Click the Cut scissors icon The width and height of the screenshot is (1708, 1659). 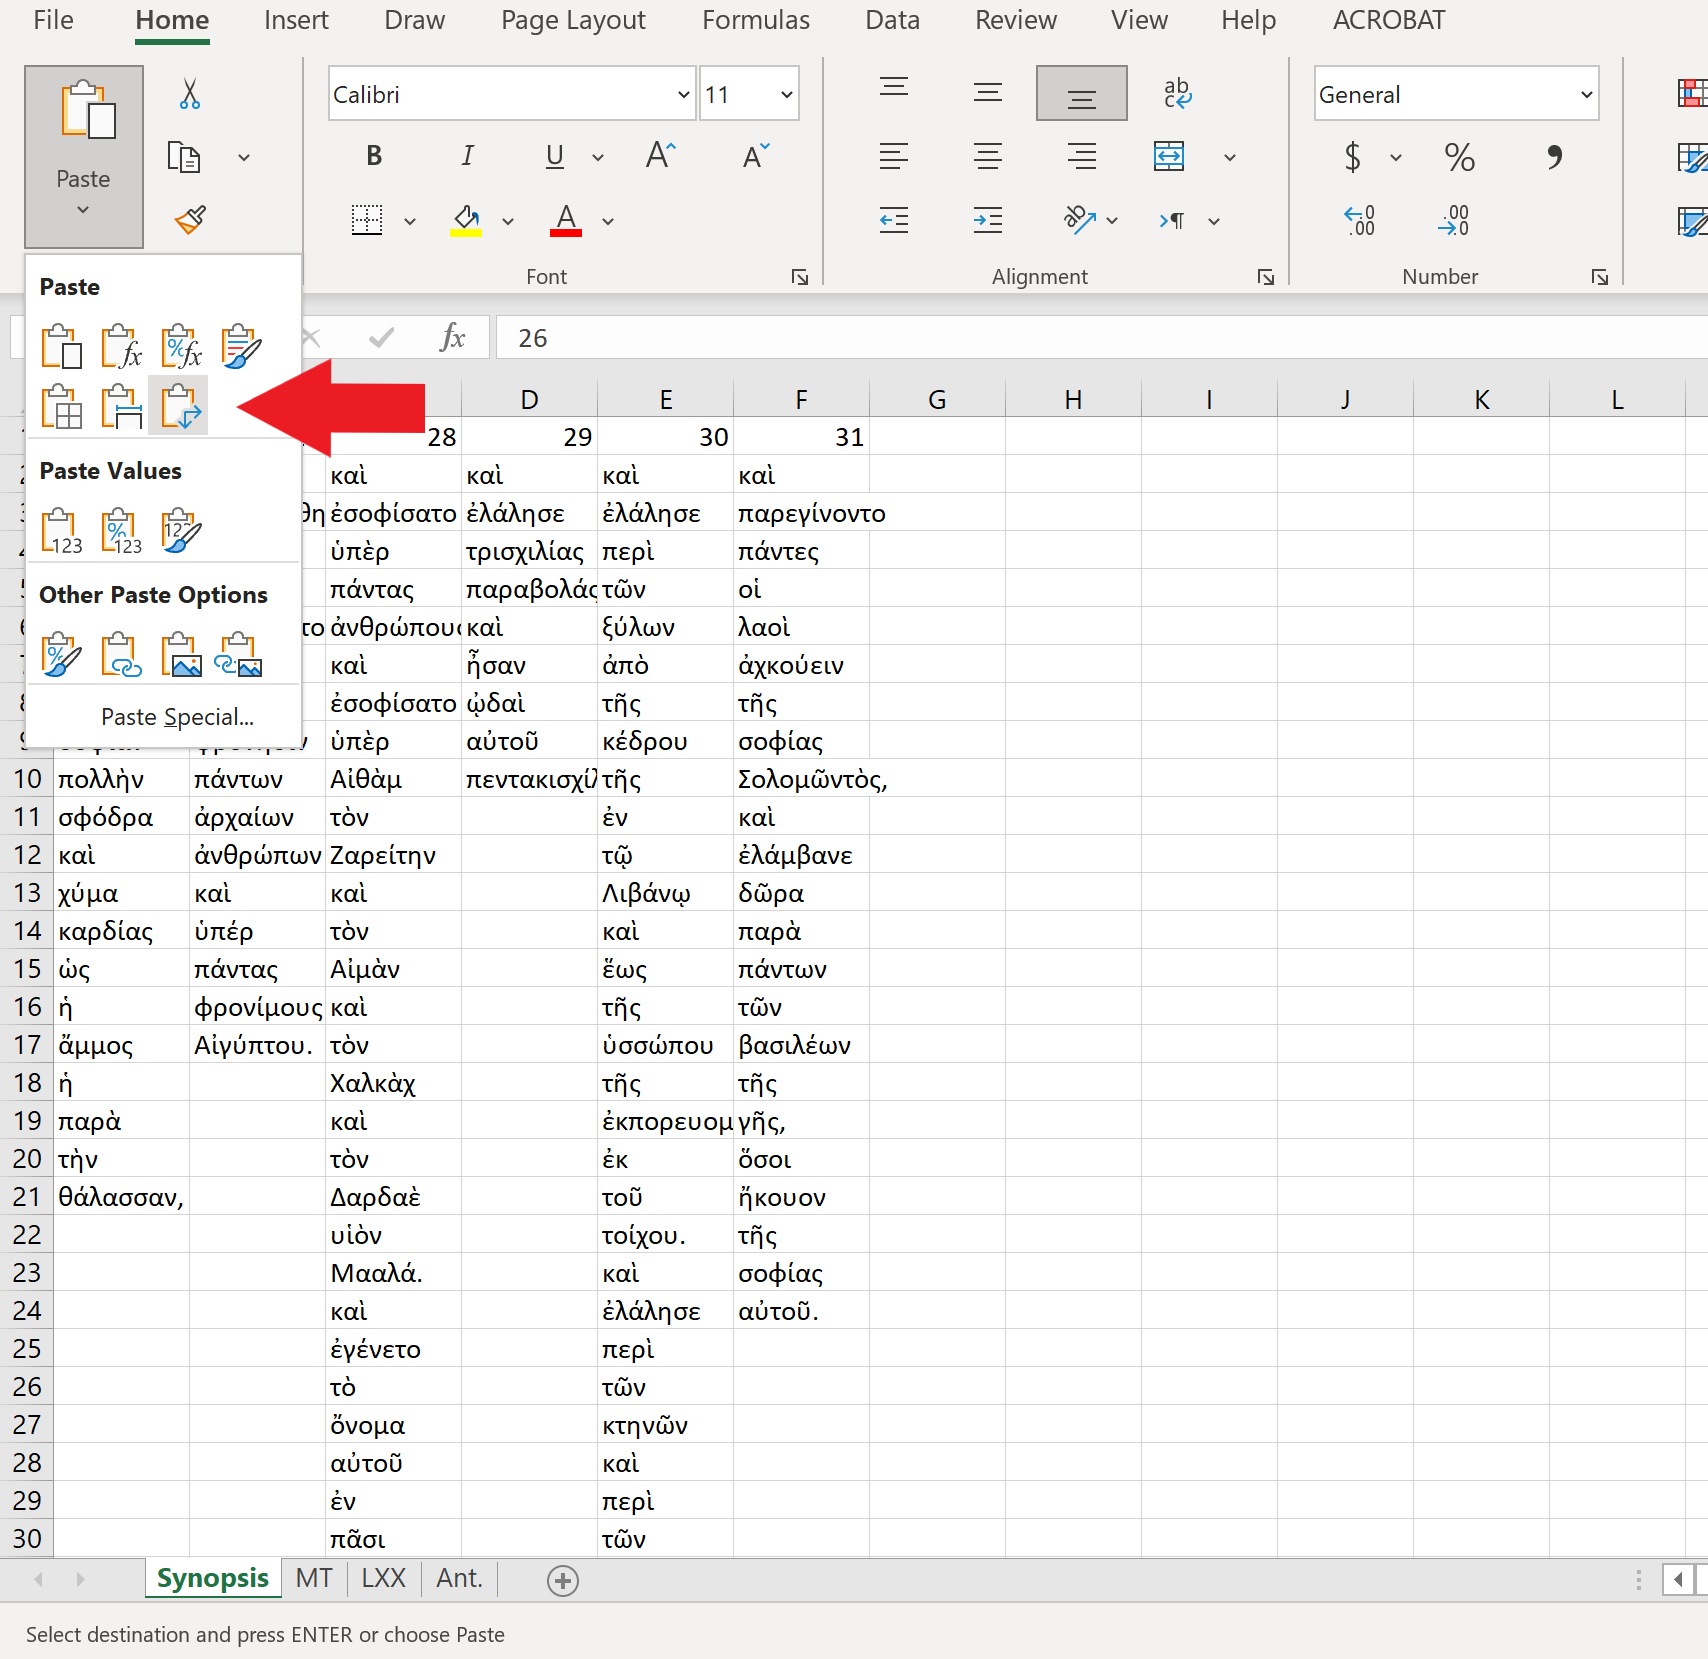coord(189,94)
